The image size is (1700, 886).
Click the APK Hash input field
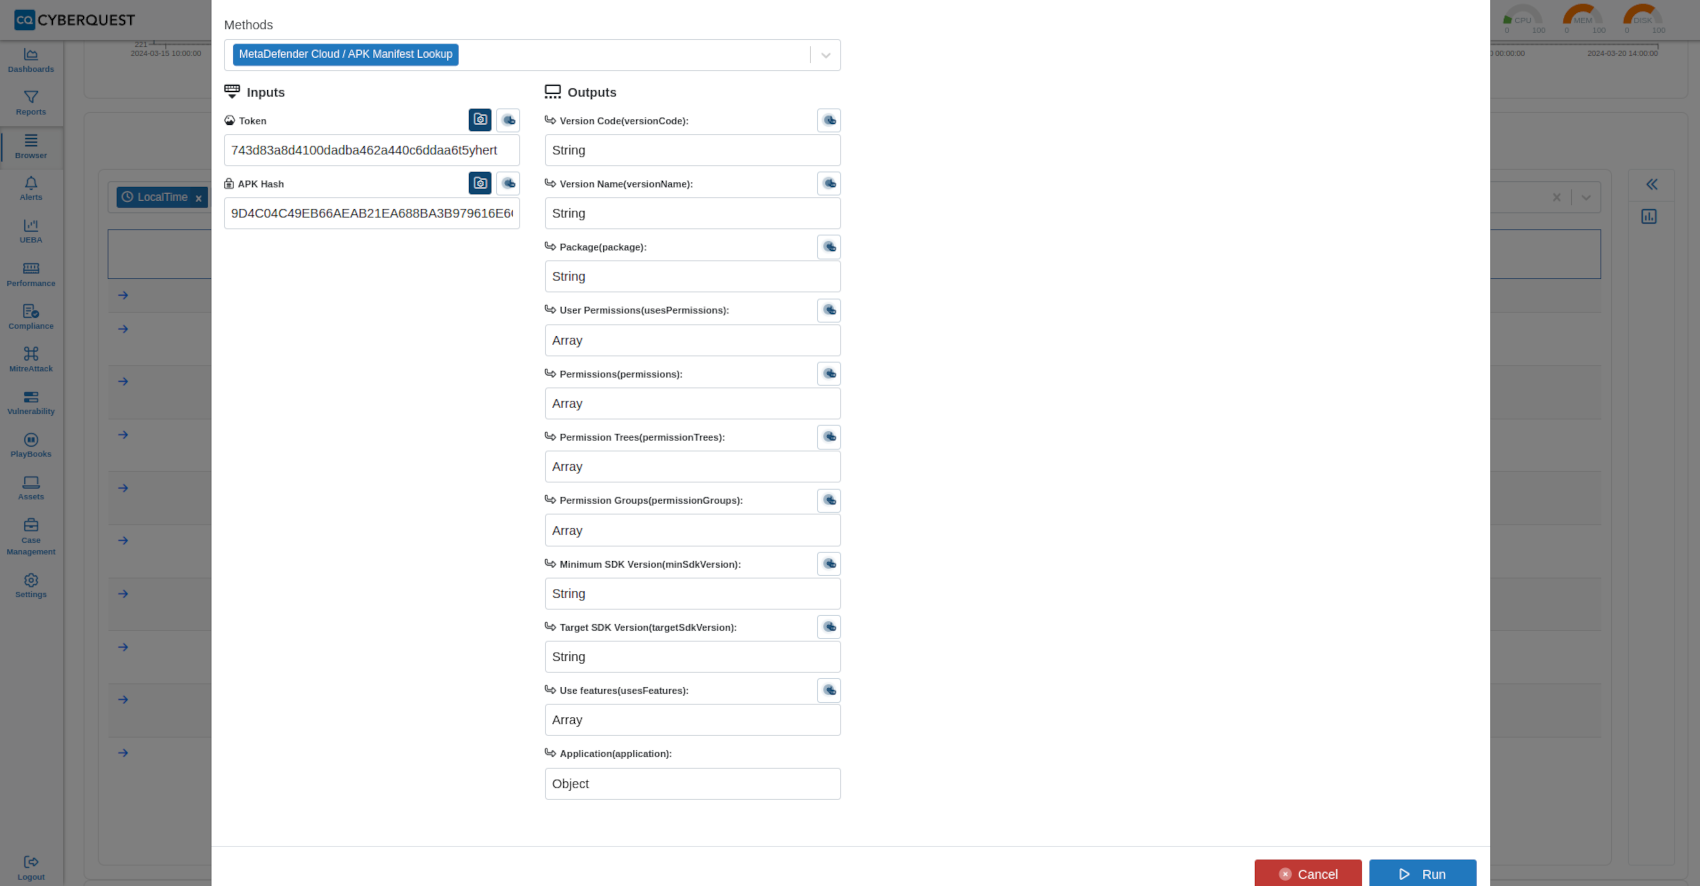coord(372,213)
